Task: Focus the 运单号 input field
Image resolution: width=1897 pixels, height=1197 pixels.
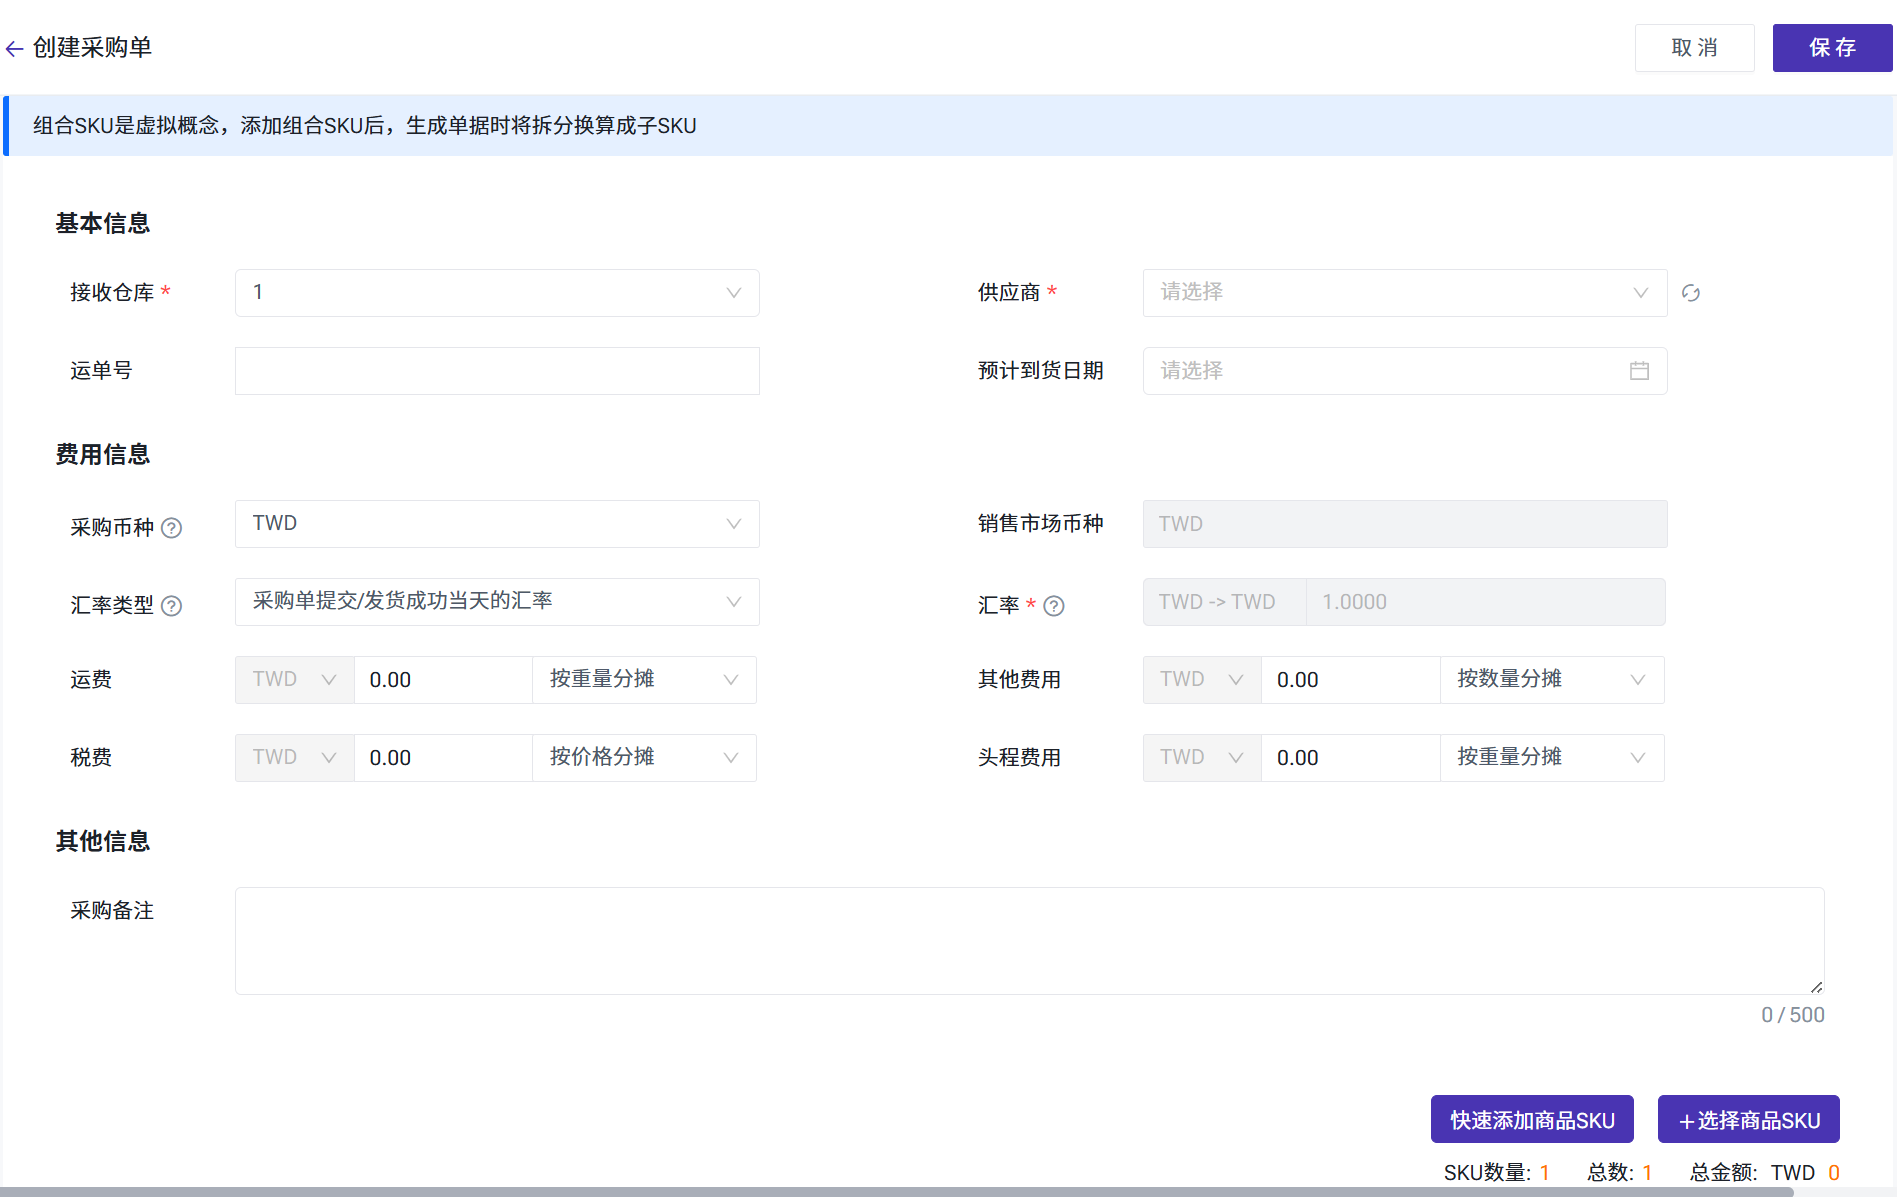Action: (497, 371)
